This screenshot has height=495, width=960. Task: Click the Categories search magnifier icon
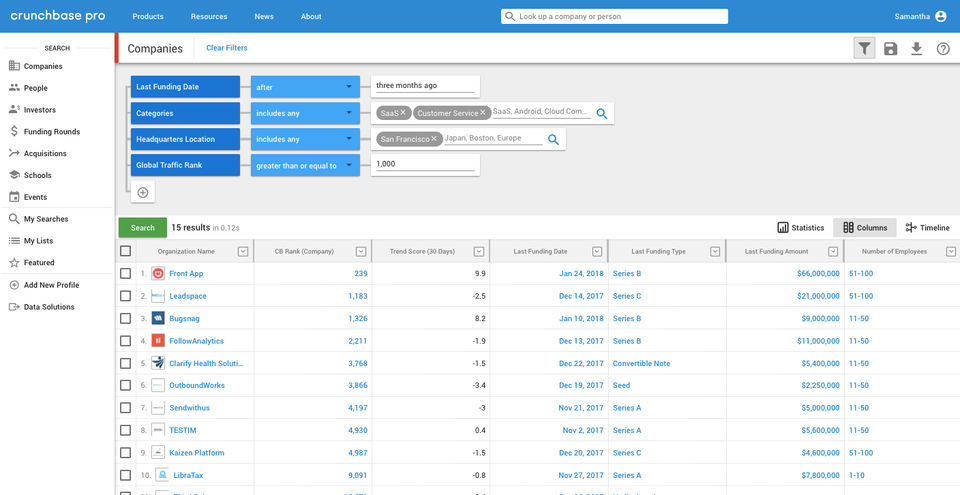602,113
